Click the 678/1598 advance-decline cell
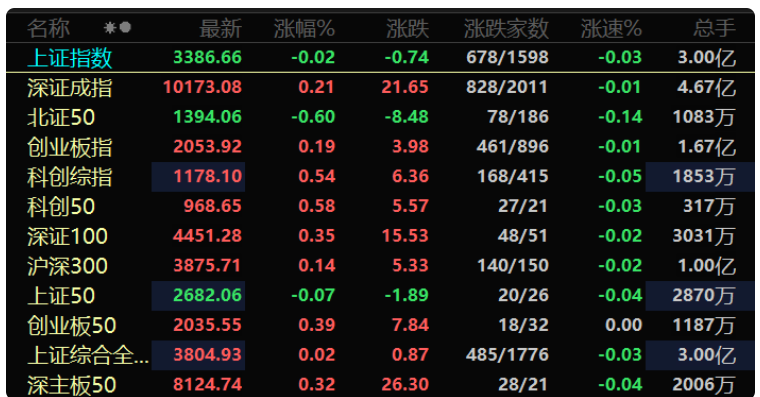This screenshot has width=760, height=397. [x=507, y=57]
